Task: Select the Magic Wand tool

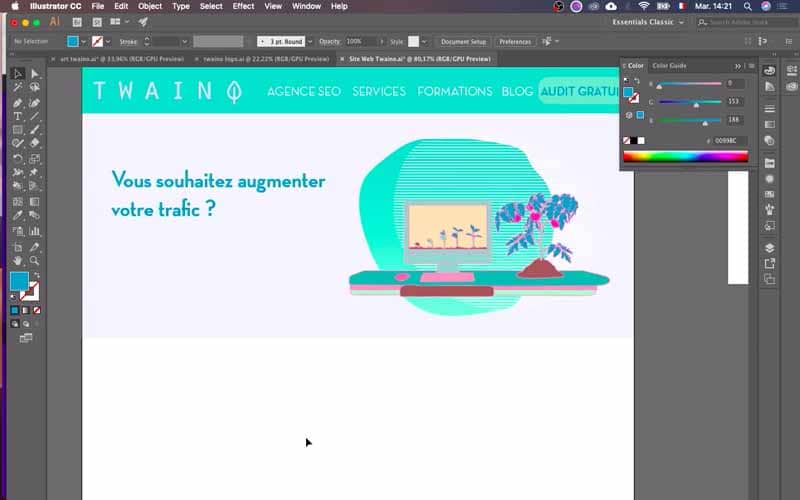Action: (17, 88)
